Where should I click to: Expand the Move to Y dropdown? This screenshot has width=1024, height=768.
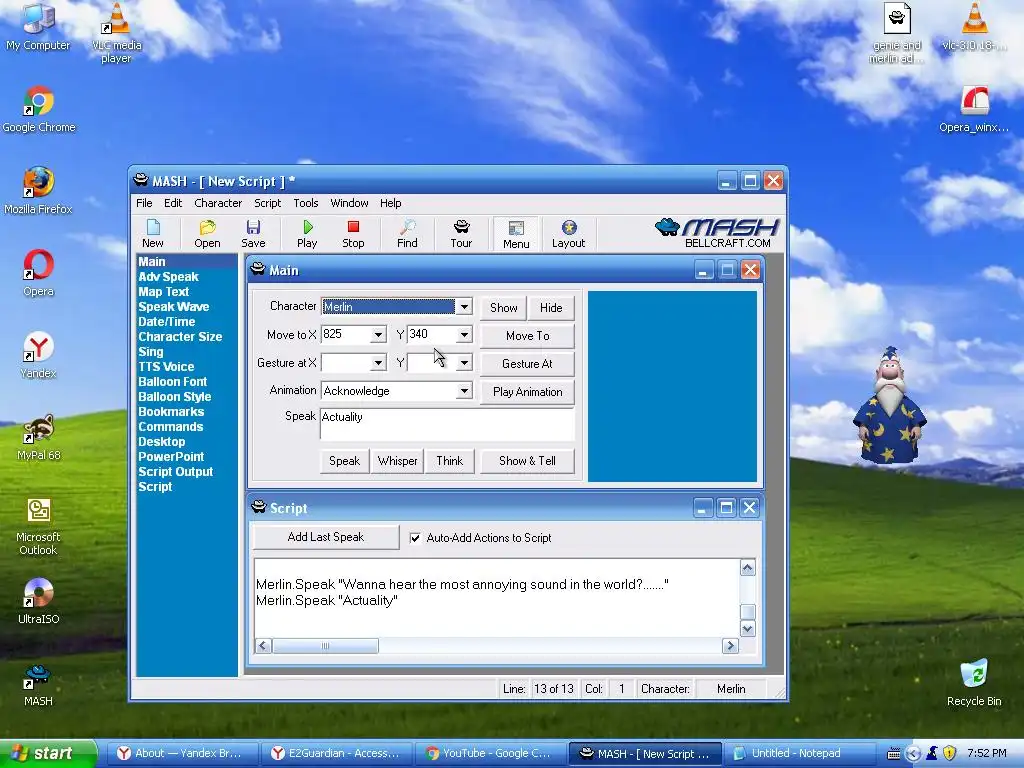tap(464, 335)
